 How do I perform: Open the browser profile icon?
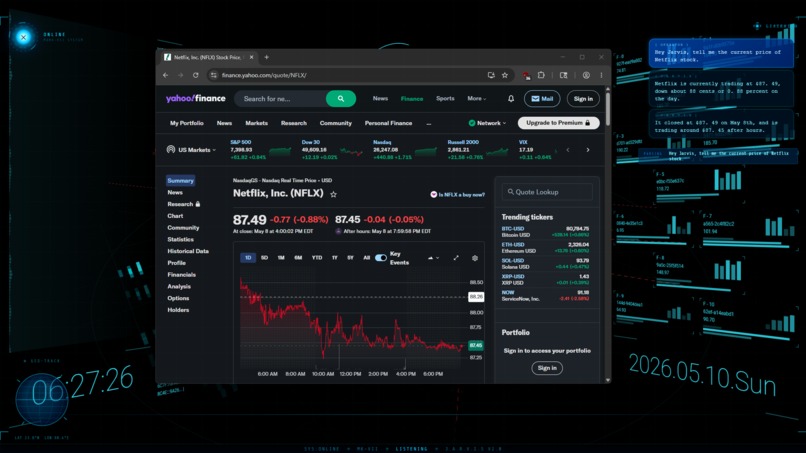(x=586, y=75)
